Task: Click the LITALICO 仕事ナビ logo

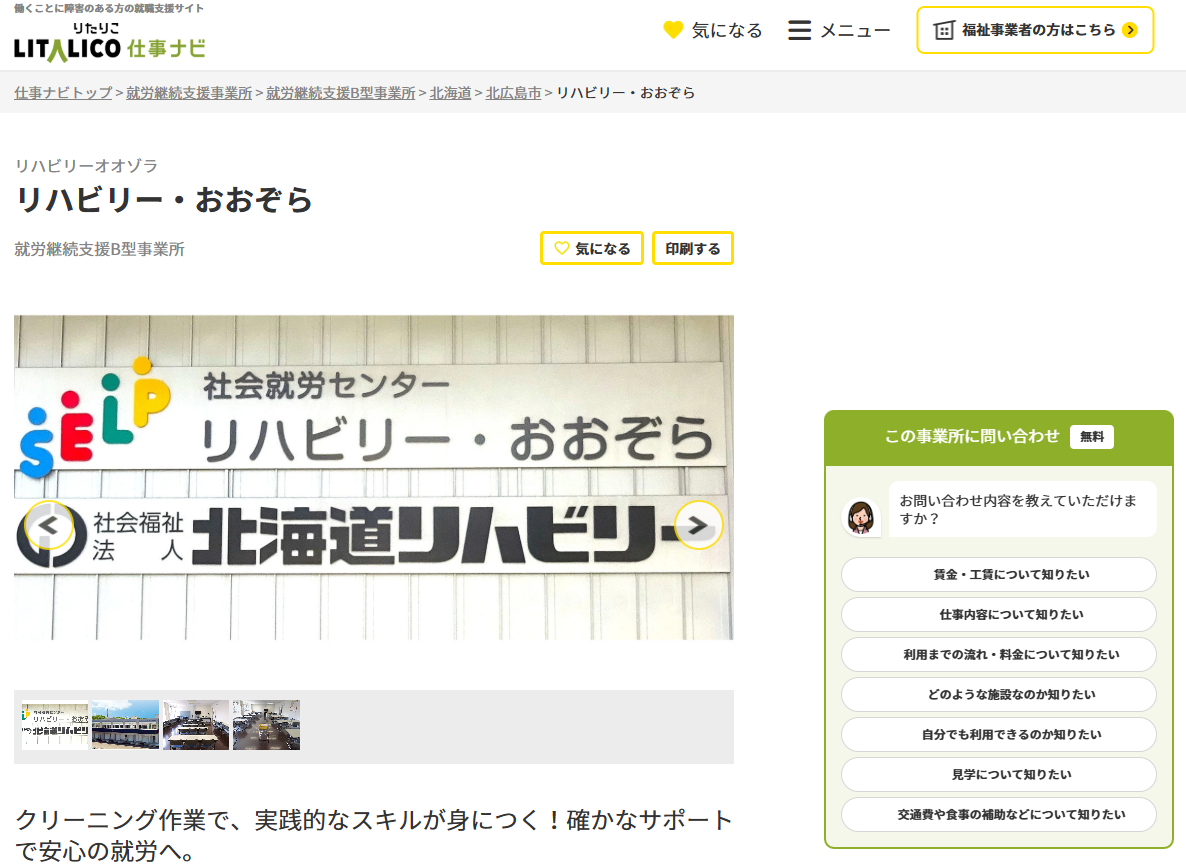Action: [110, 42]
